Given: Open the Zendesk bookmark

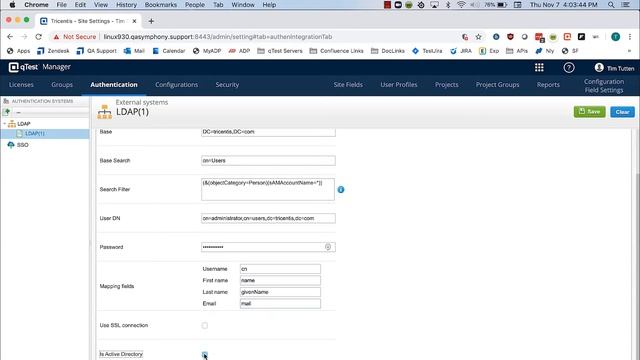Looking at the screenshot, I should click(x=53, y=51).
